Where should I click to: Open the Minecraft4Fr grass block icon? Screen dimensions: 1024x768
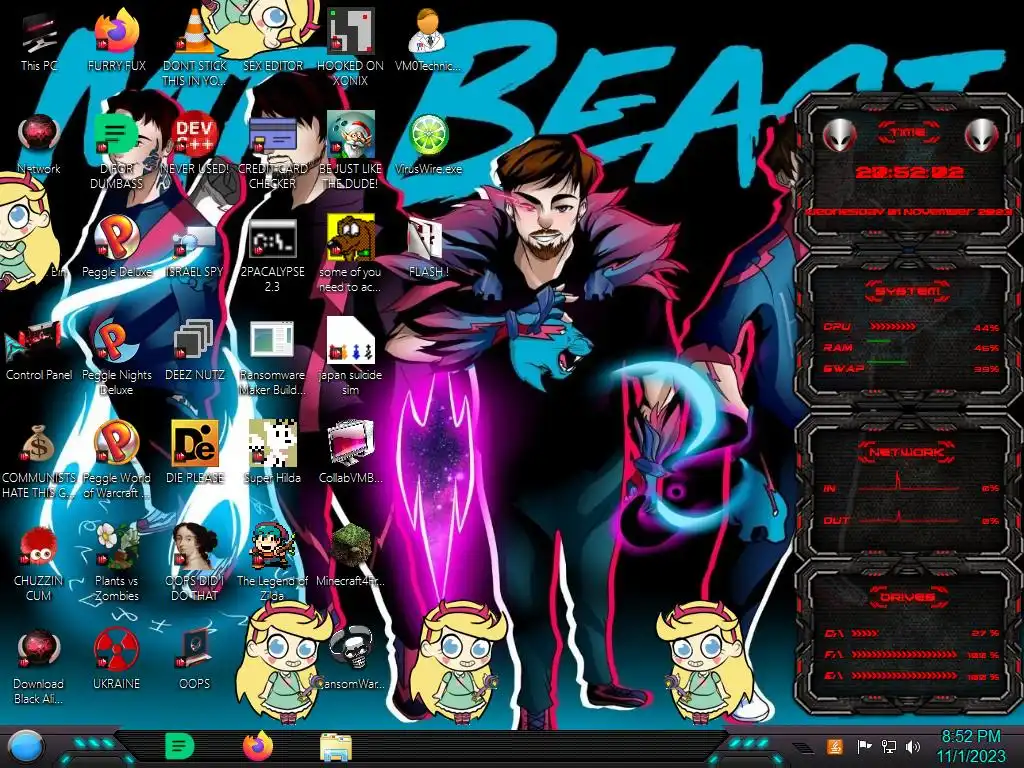[x=350, y=555]
